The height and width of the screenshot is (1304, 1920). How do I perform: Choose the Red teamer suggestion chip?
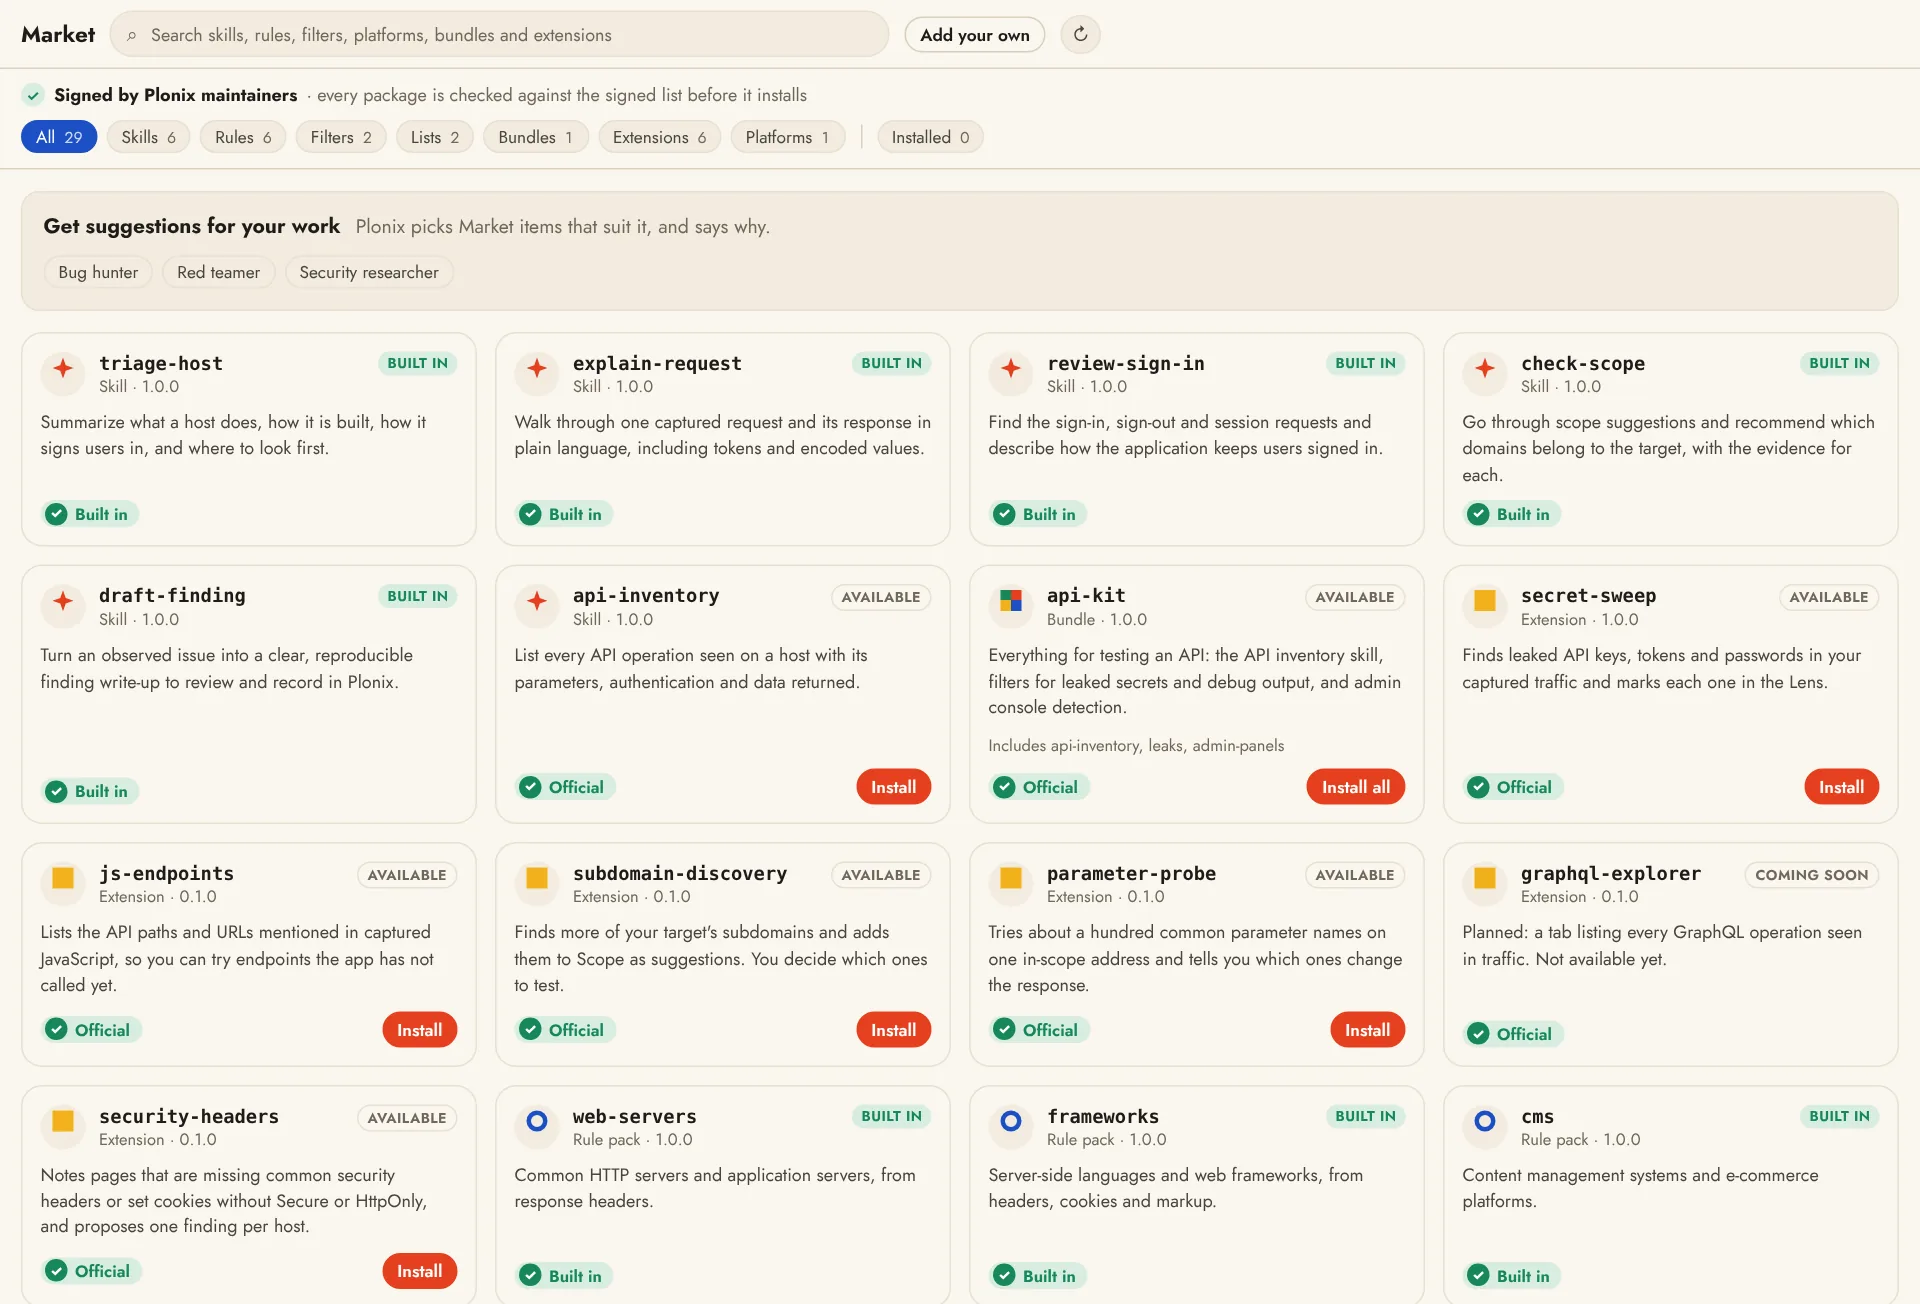pos(218,272)
